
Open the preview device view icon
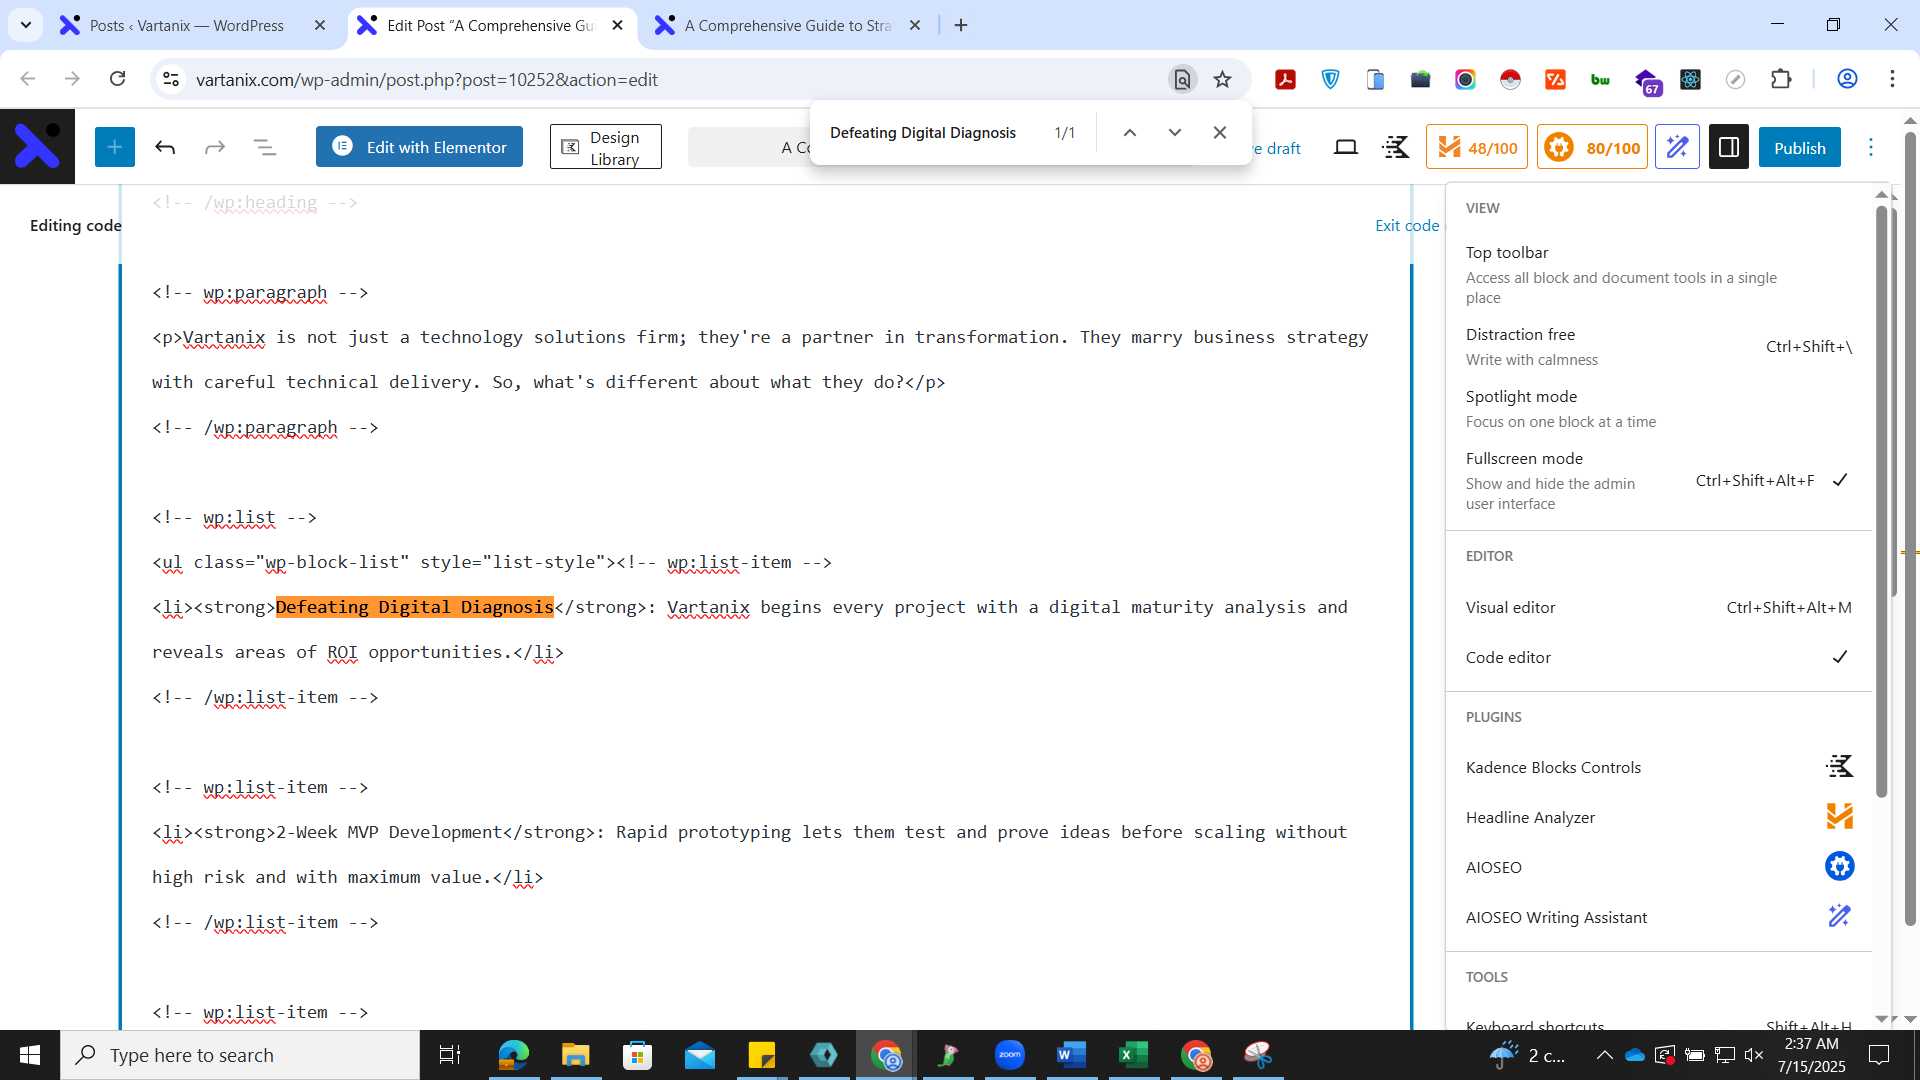[x=1346, y=148]
